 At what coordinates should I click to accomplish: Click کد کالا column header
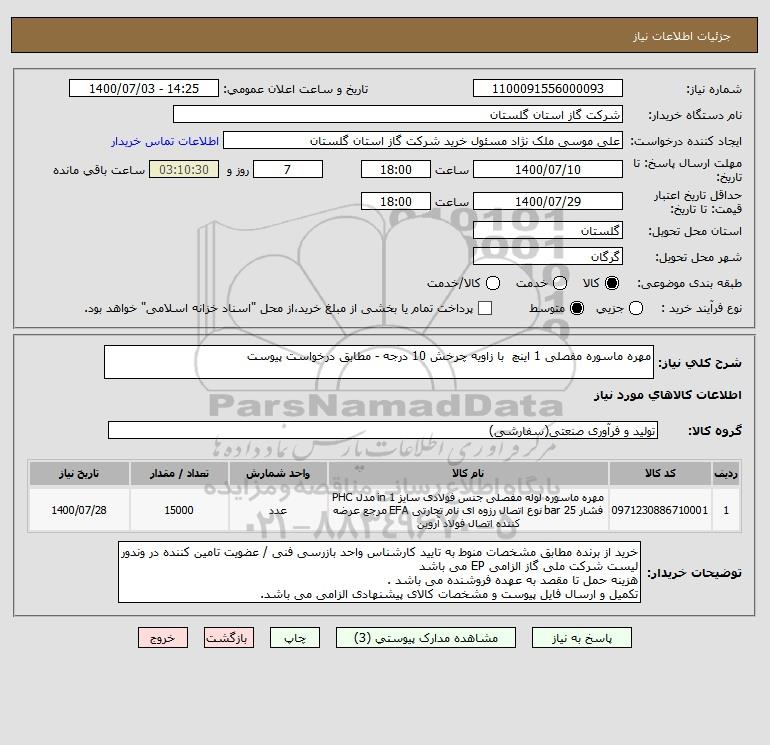[660, 473]
